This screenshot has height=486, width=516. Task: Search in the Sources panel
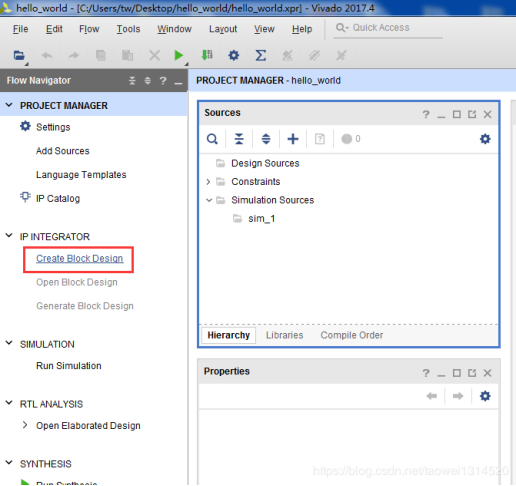tap(212, 139)
